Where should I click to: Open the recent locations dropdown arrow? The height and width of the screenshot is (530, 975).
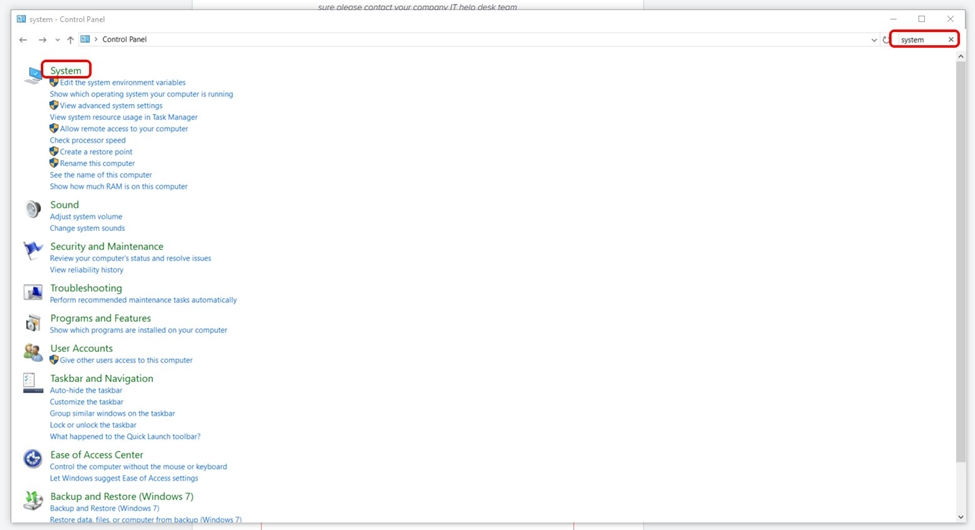click(57, 40)
